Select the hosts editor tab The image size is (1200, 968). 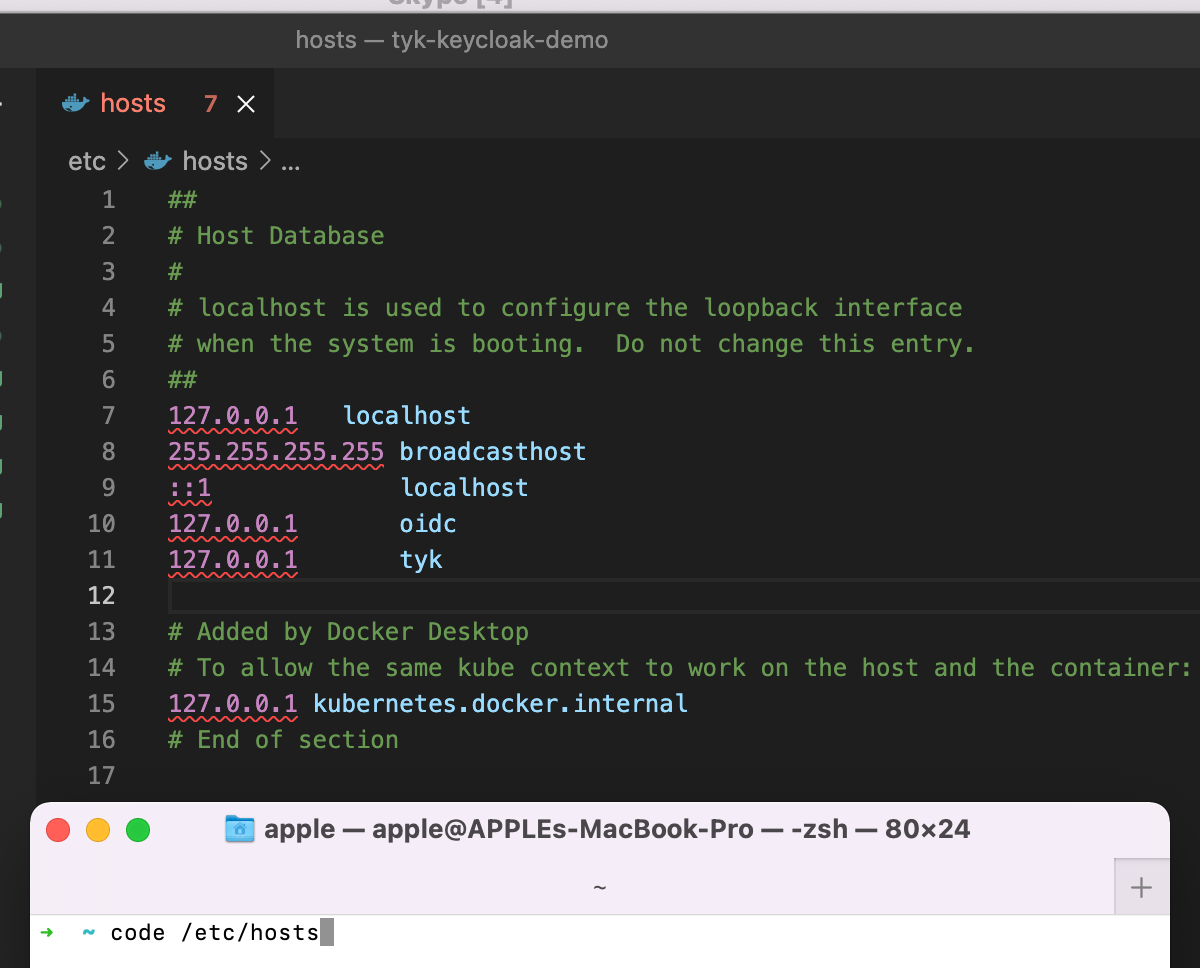[x=132, y=102]
